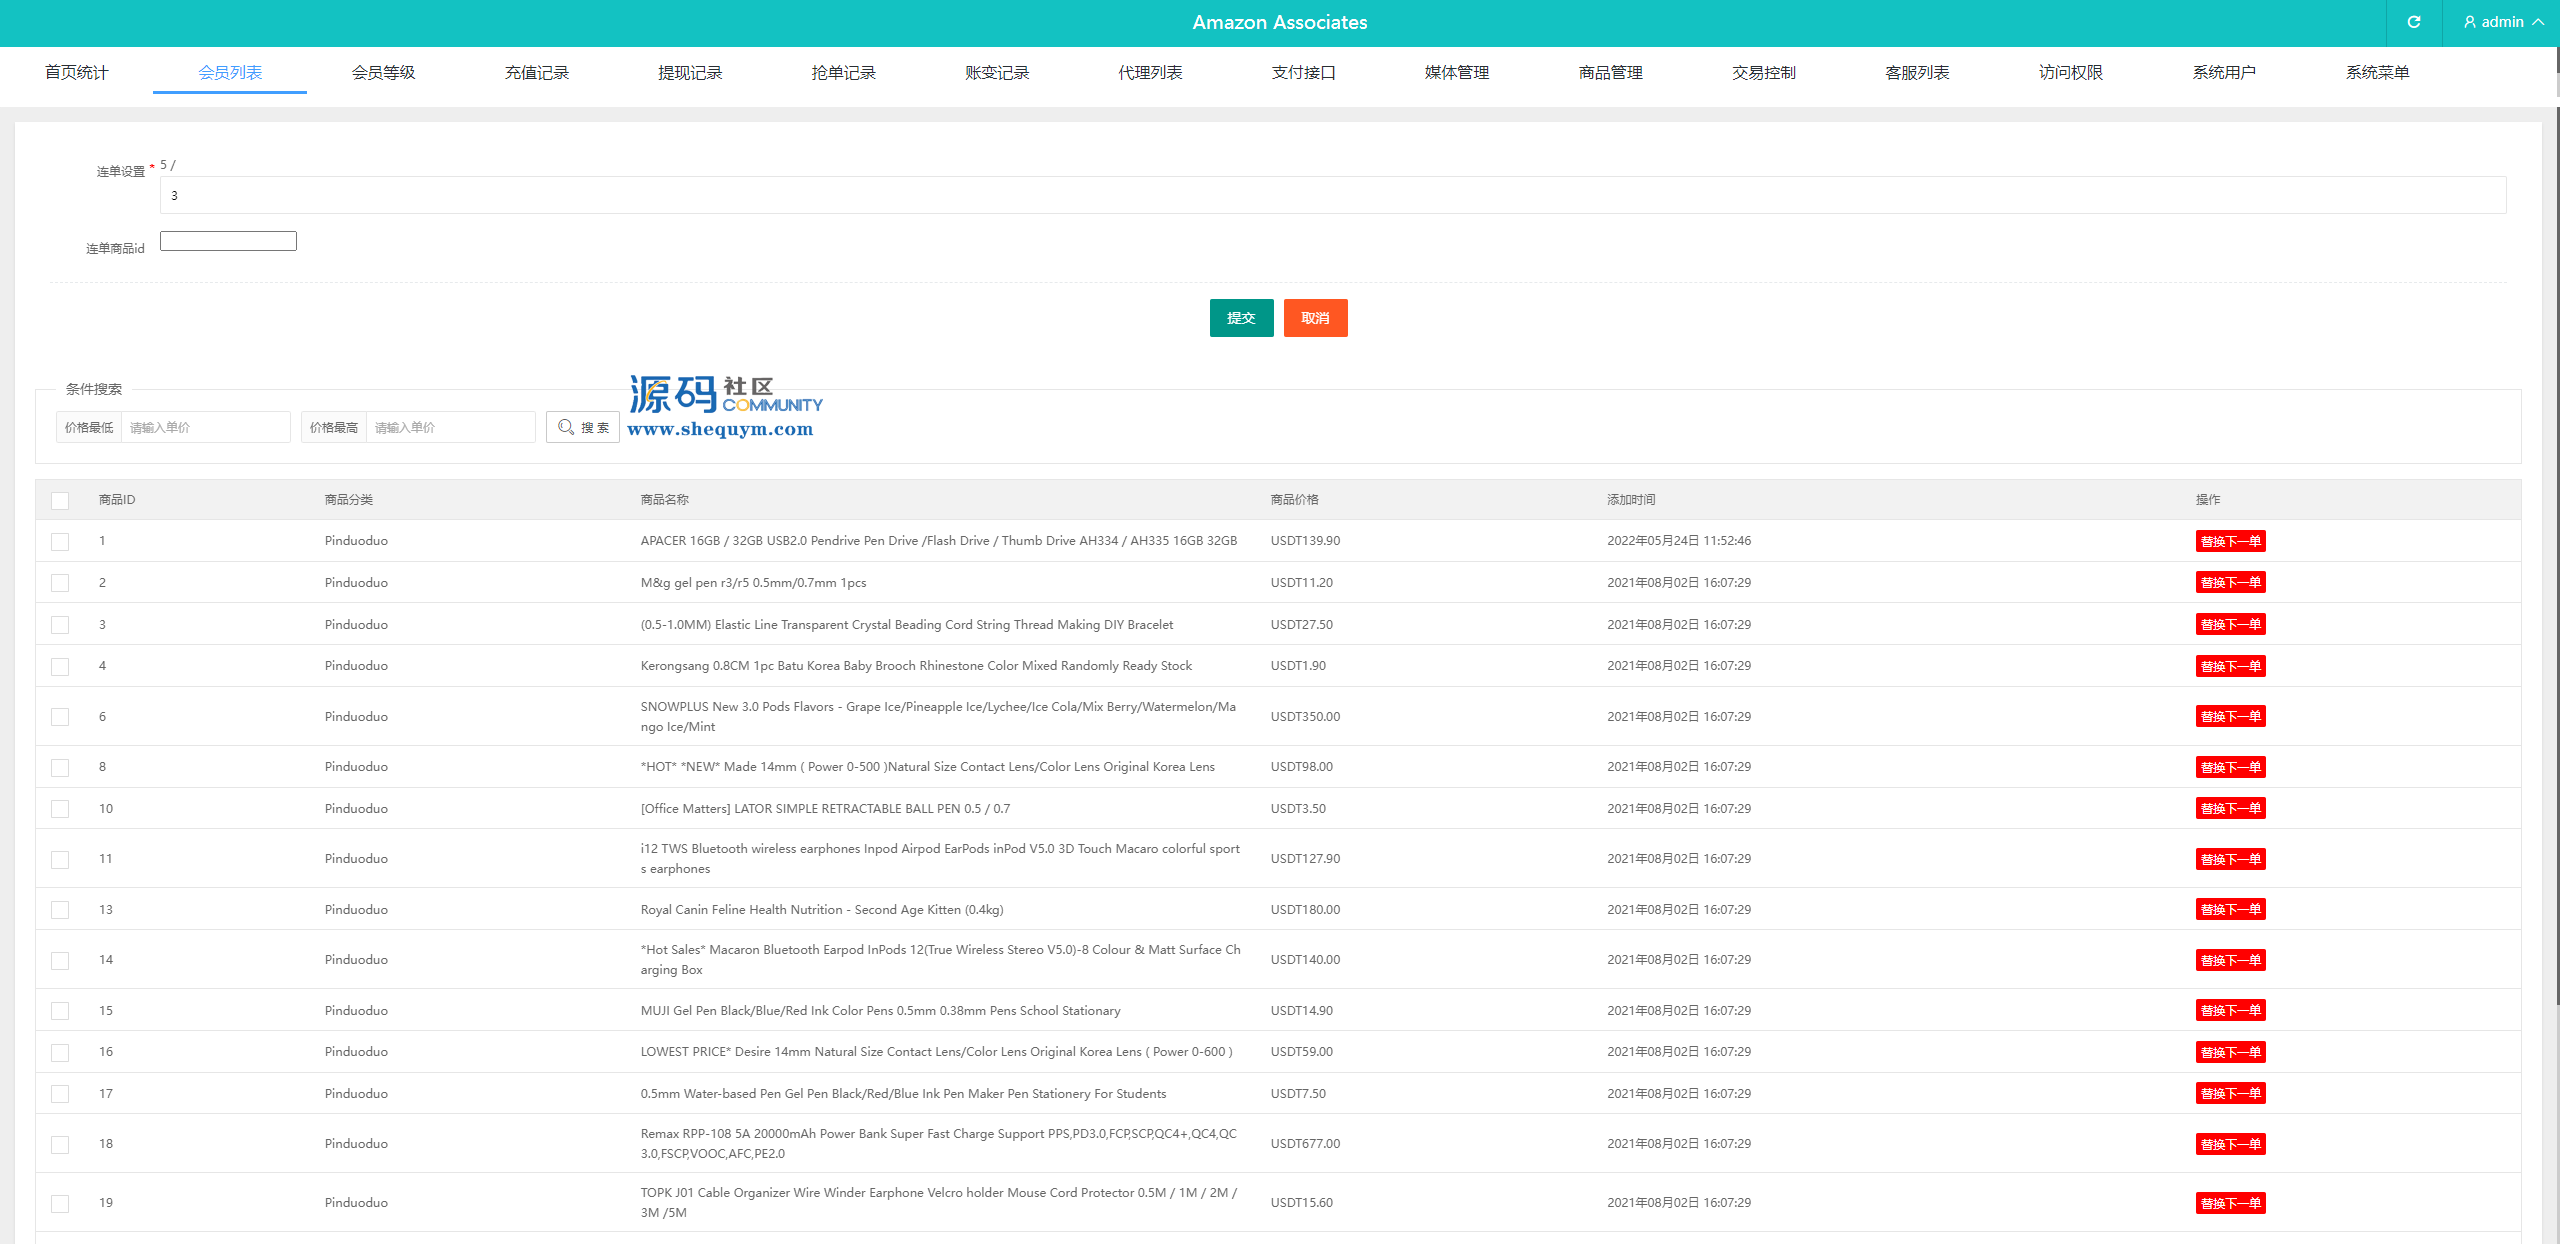Go to the 充值记录 tab
This screenshot has height=1244, width=2560.
coord(537,72)
